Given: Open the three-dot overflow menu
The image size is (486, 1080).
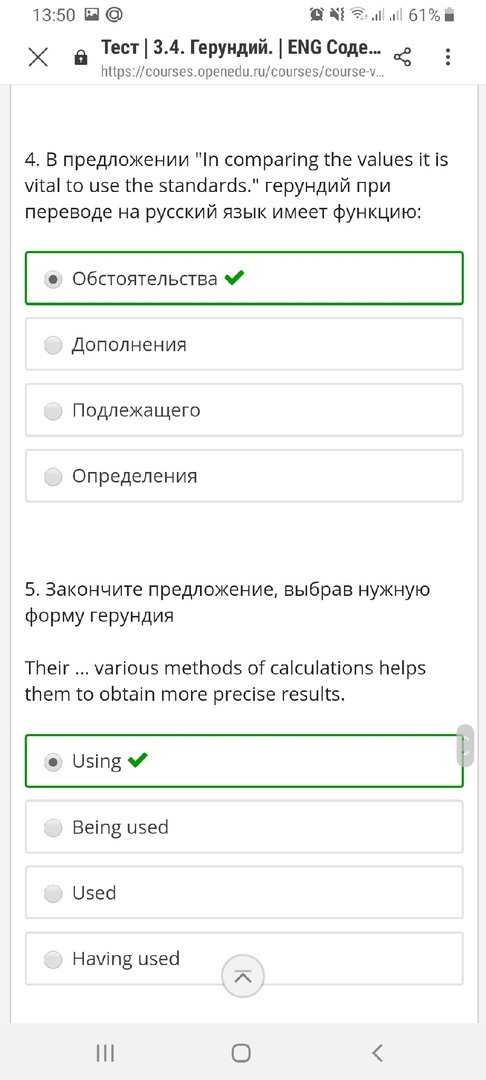Looking at the screenshot, I should click(447, 58).
